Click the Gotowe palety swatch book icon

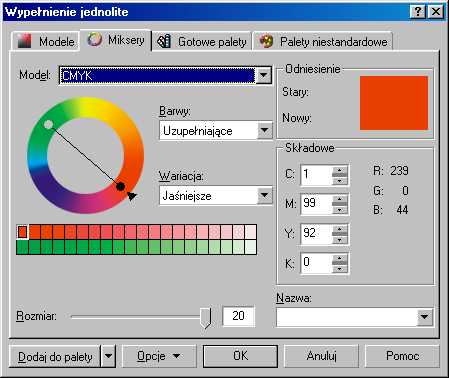pos(164,41)
